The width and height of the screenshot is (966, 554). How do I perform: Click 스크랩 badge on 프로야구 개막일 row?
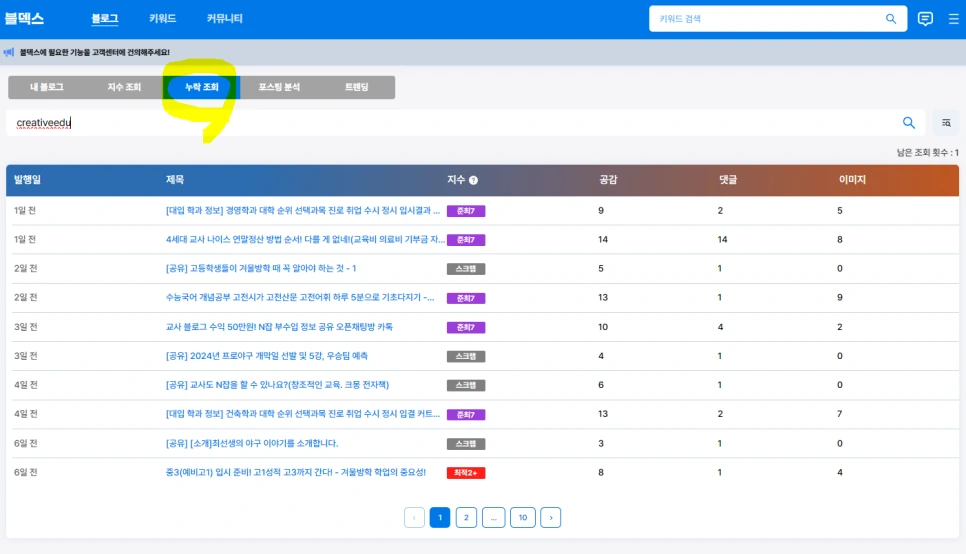coord(466,356)
